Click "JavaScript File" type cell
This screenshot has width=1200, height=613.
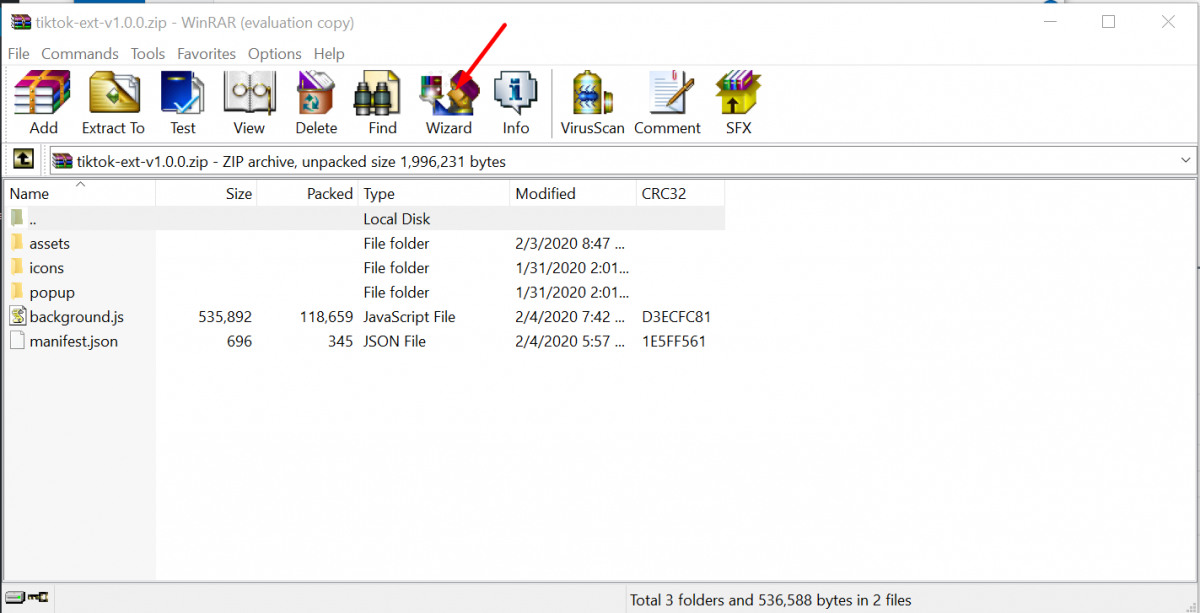coord(409,316)
